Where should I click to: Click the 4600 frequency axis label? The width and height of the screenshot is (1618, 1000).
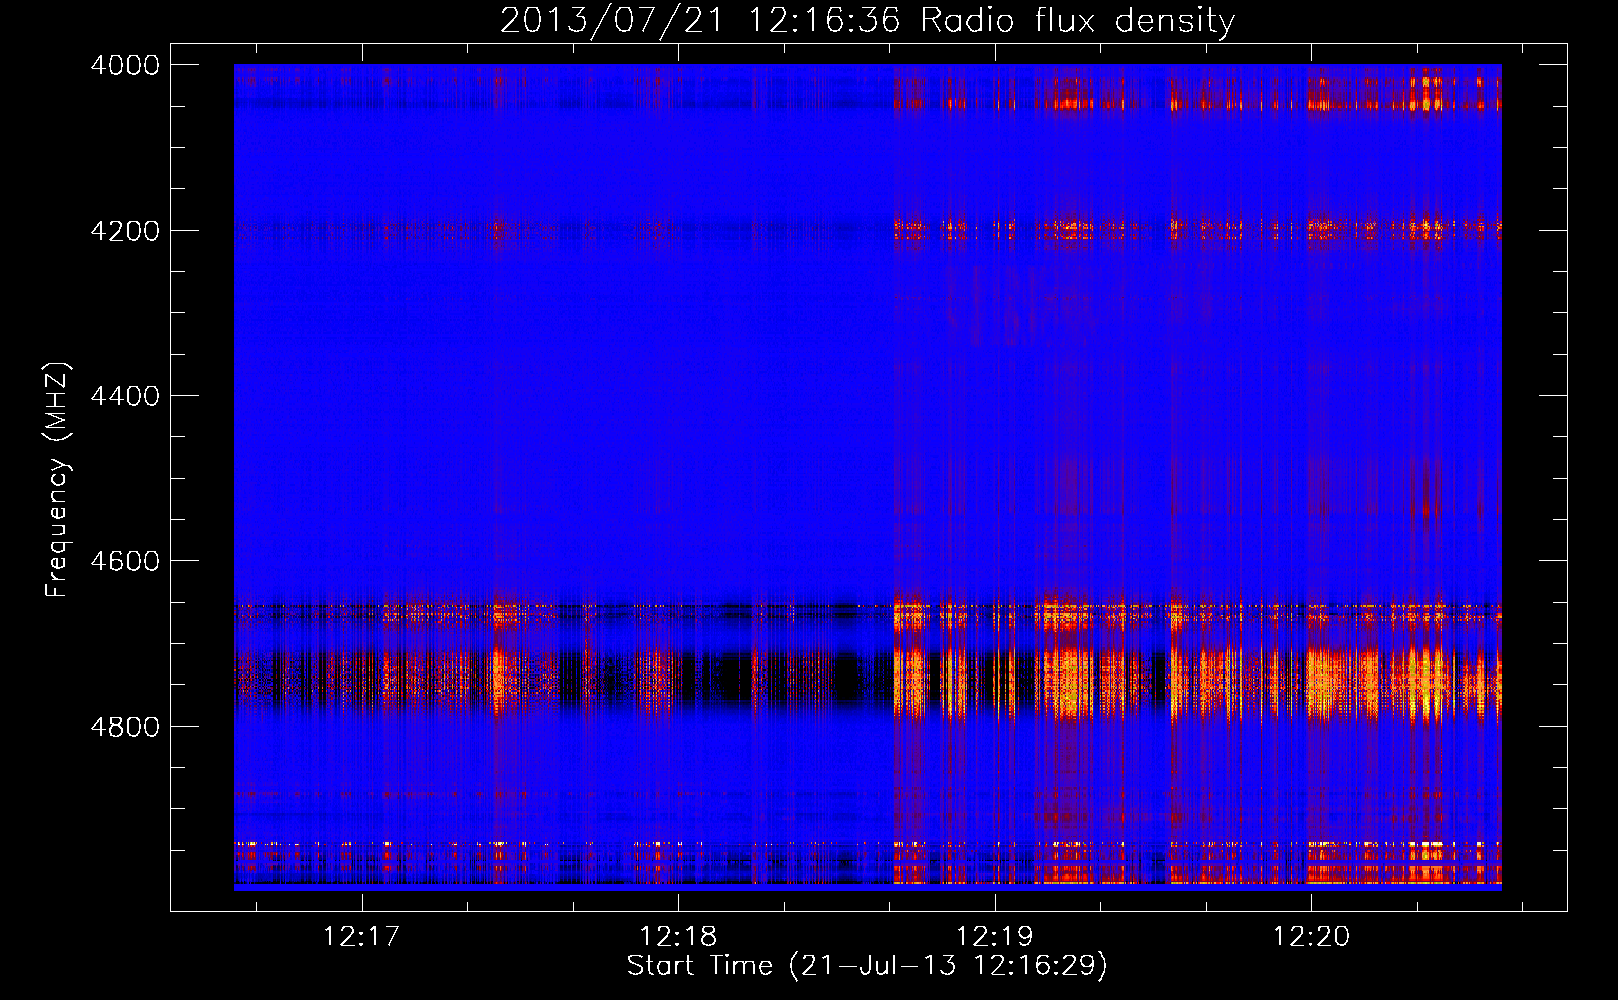coord(125,561)
